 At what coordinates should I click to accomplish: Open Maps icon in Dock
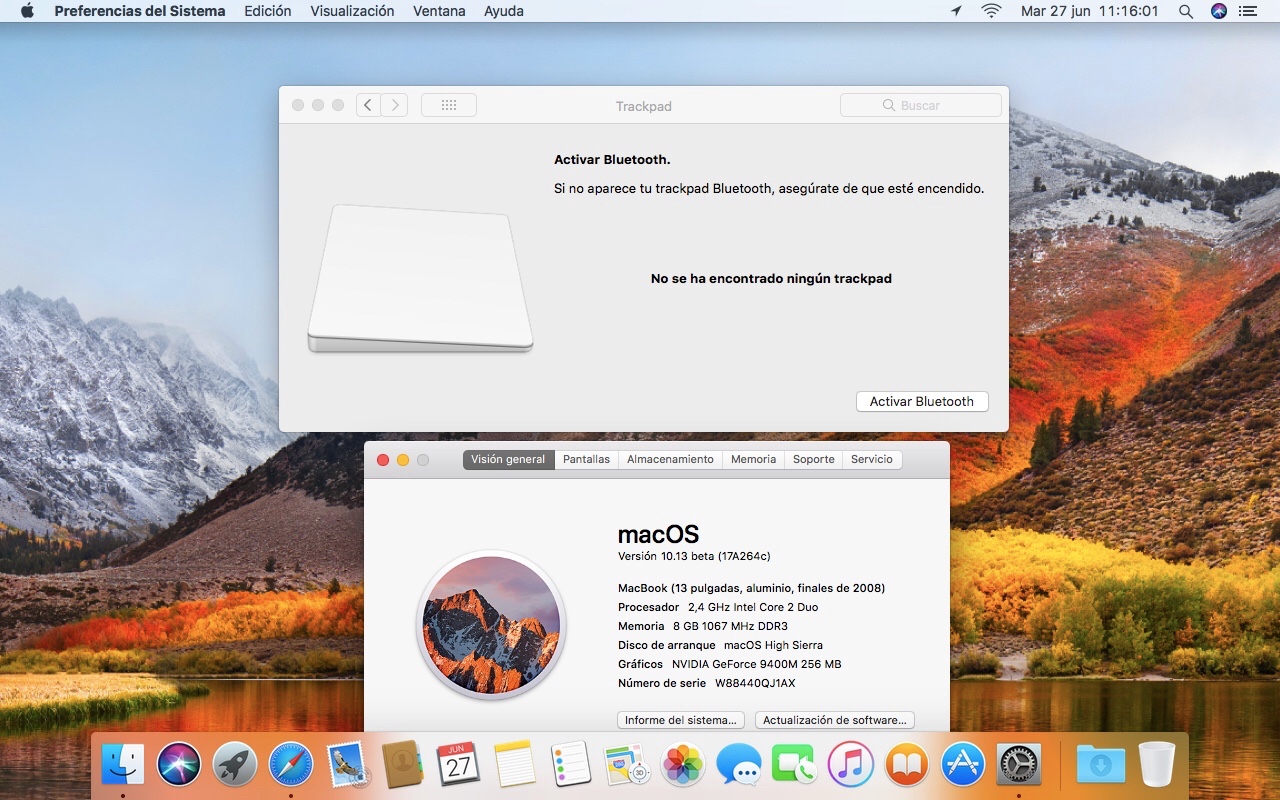pyautogui.click(x=627, y=765)
